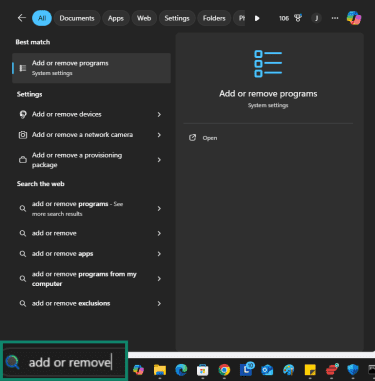Launch Microsoft Edge from the taskbar

click(181, 370)
